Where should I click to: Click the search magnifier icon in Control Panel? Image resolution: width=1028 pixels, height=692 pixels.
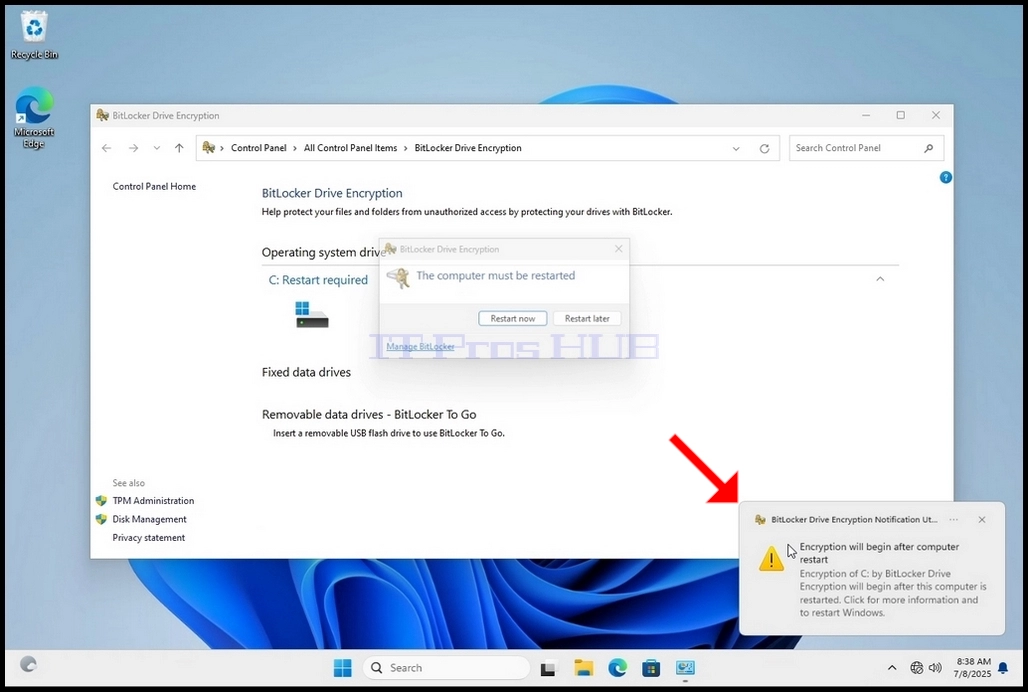tap(928, 148)
